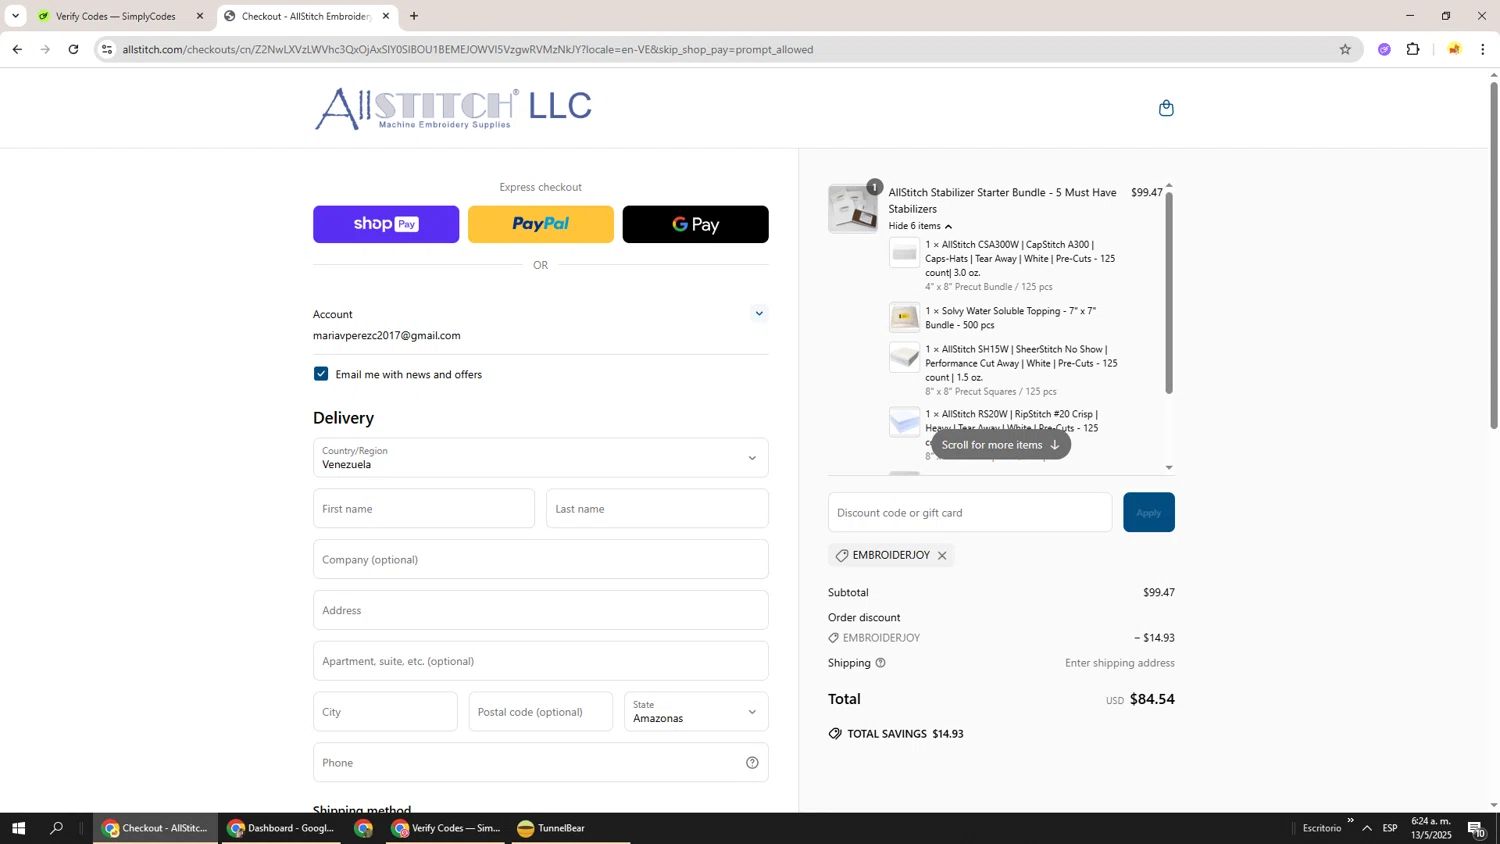Pay with Shop Pay
1500x844 pixels.
click(386, 224)
